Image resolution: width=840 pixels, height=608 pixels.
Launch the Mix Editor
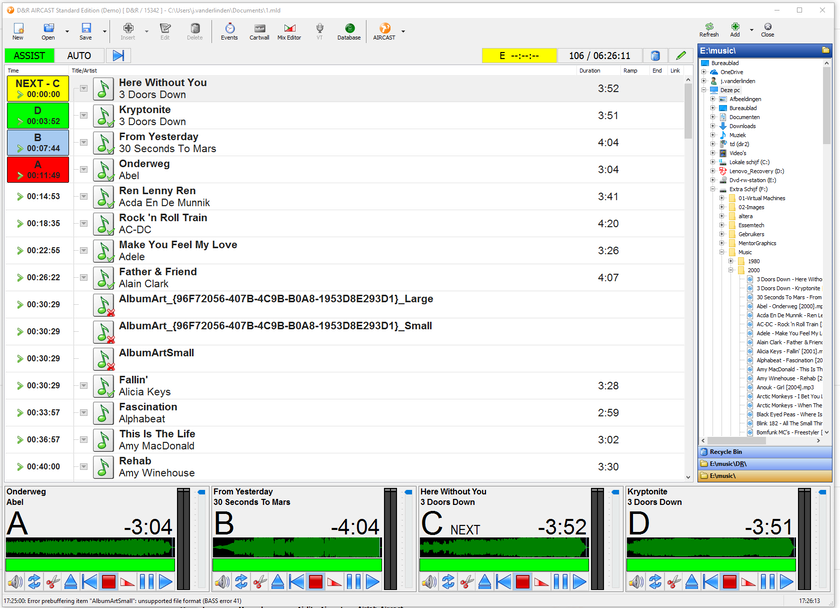click(x=289, y=31)
